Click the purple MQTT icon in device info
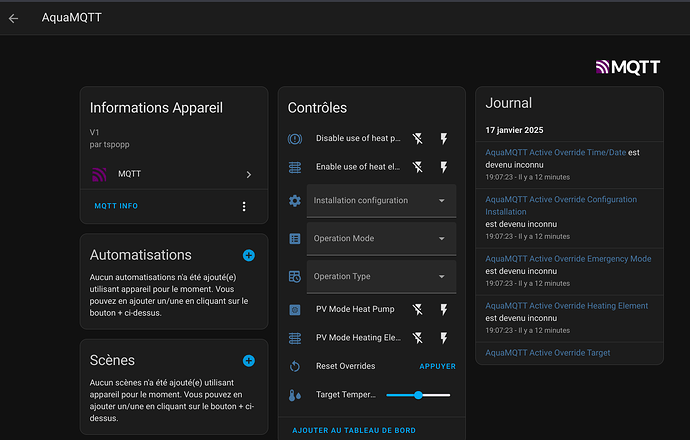 tap(99, 174)
